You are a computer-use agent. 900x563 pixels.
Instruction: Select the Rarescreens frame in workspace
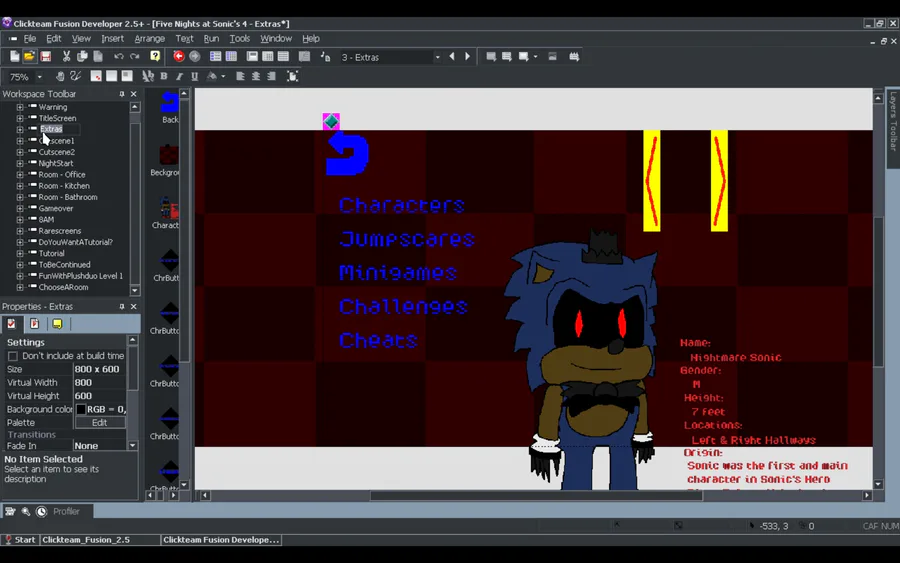(60, 231)
